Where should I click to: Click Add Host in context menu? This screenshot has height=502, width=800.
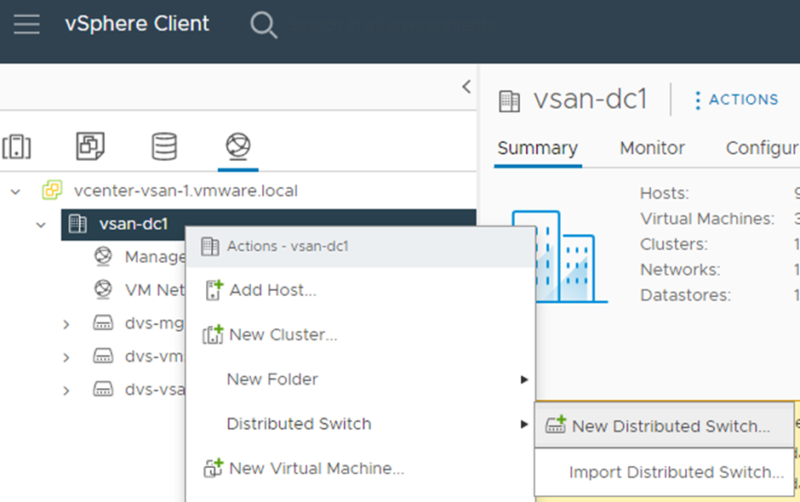click(271, 291)
